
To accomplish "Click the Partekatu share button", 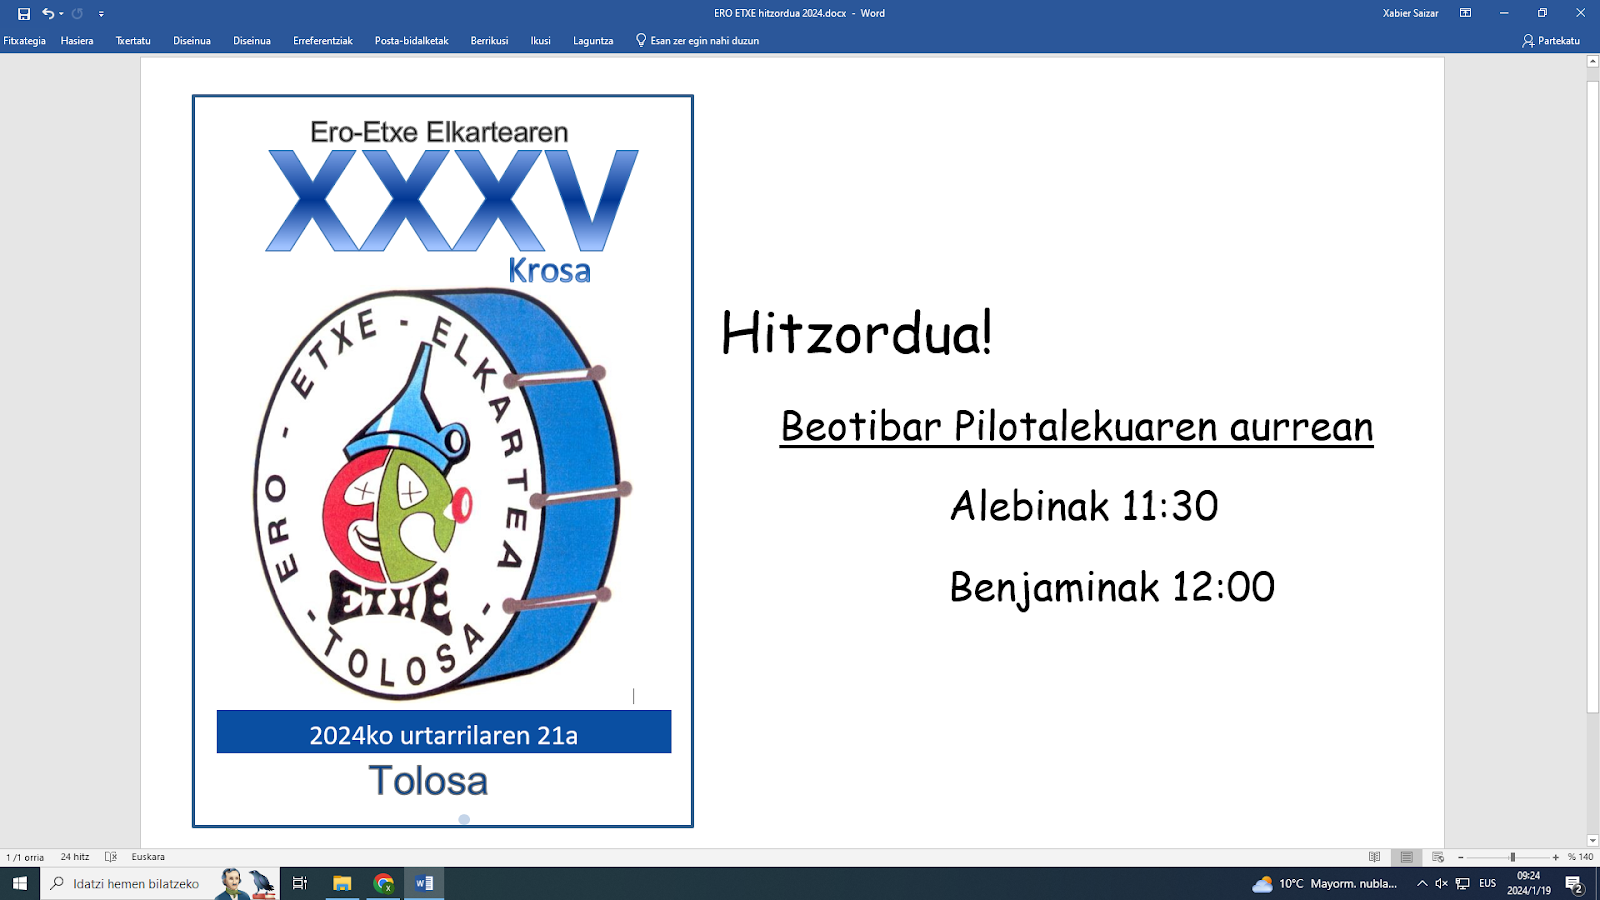I will click(1551, 41).
